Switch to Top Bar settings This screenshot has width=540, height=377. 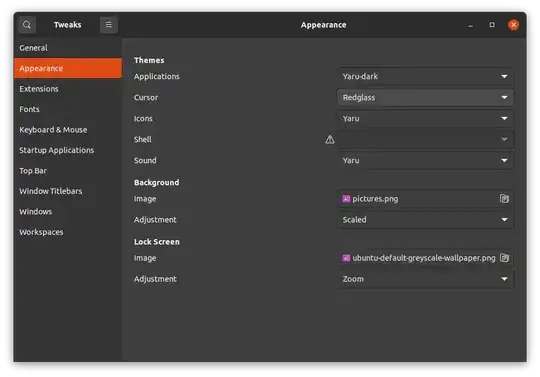[x=68, y=171]
